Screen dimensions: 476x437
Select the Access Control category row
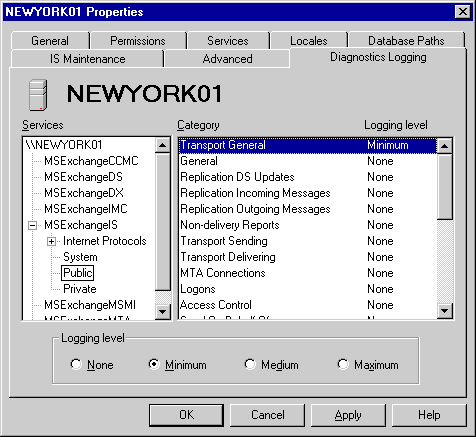(x=308, y=305)
